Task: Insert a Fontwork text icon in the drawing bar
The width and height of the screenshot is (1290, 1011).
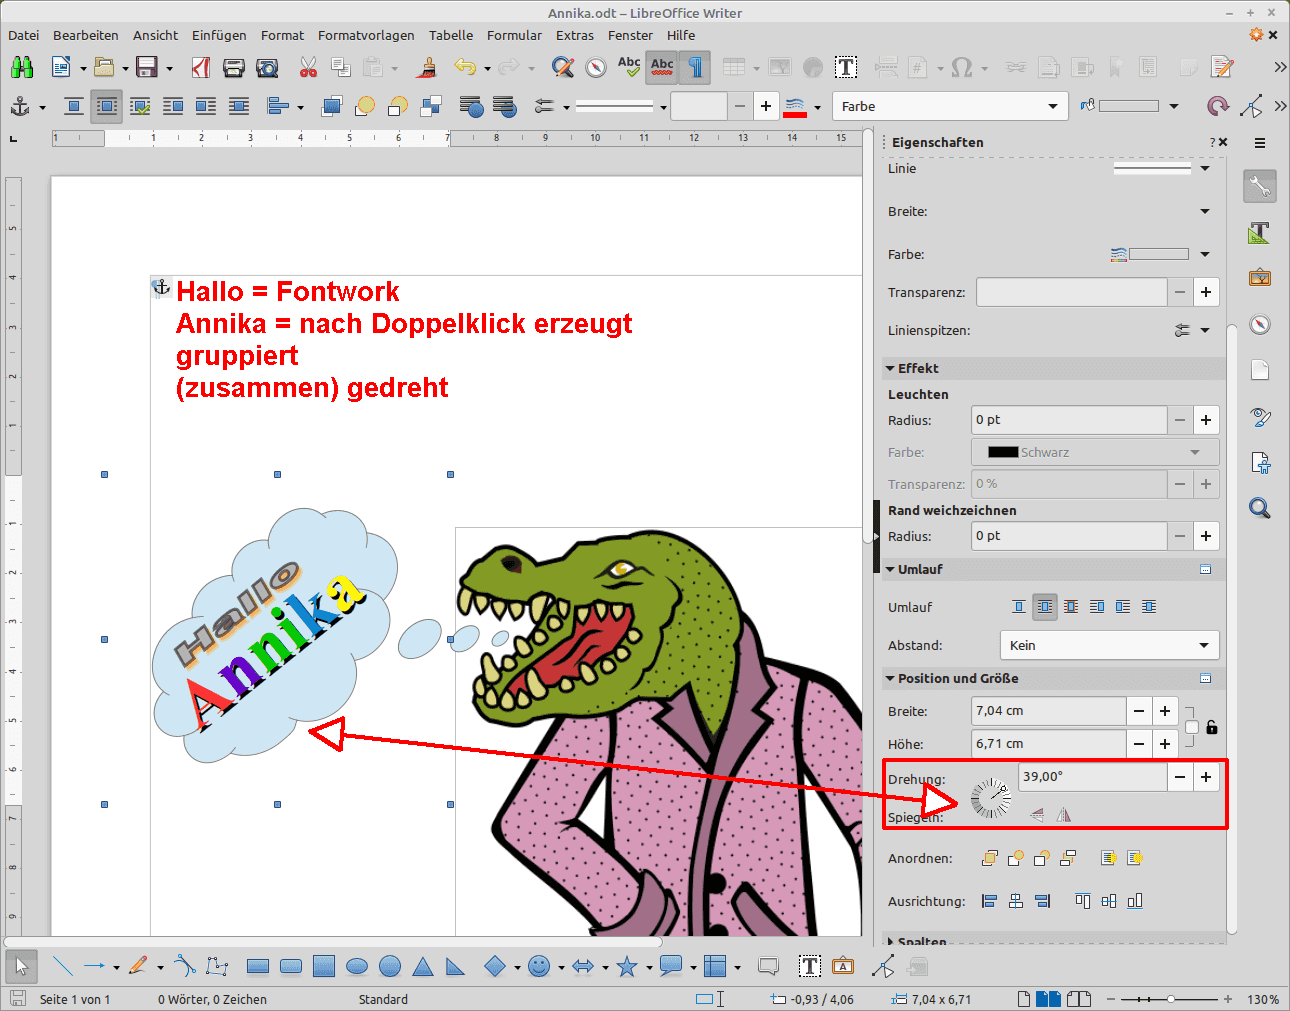Action: pyautogui.click(x=843, y=966)
